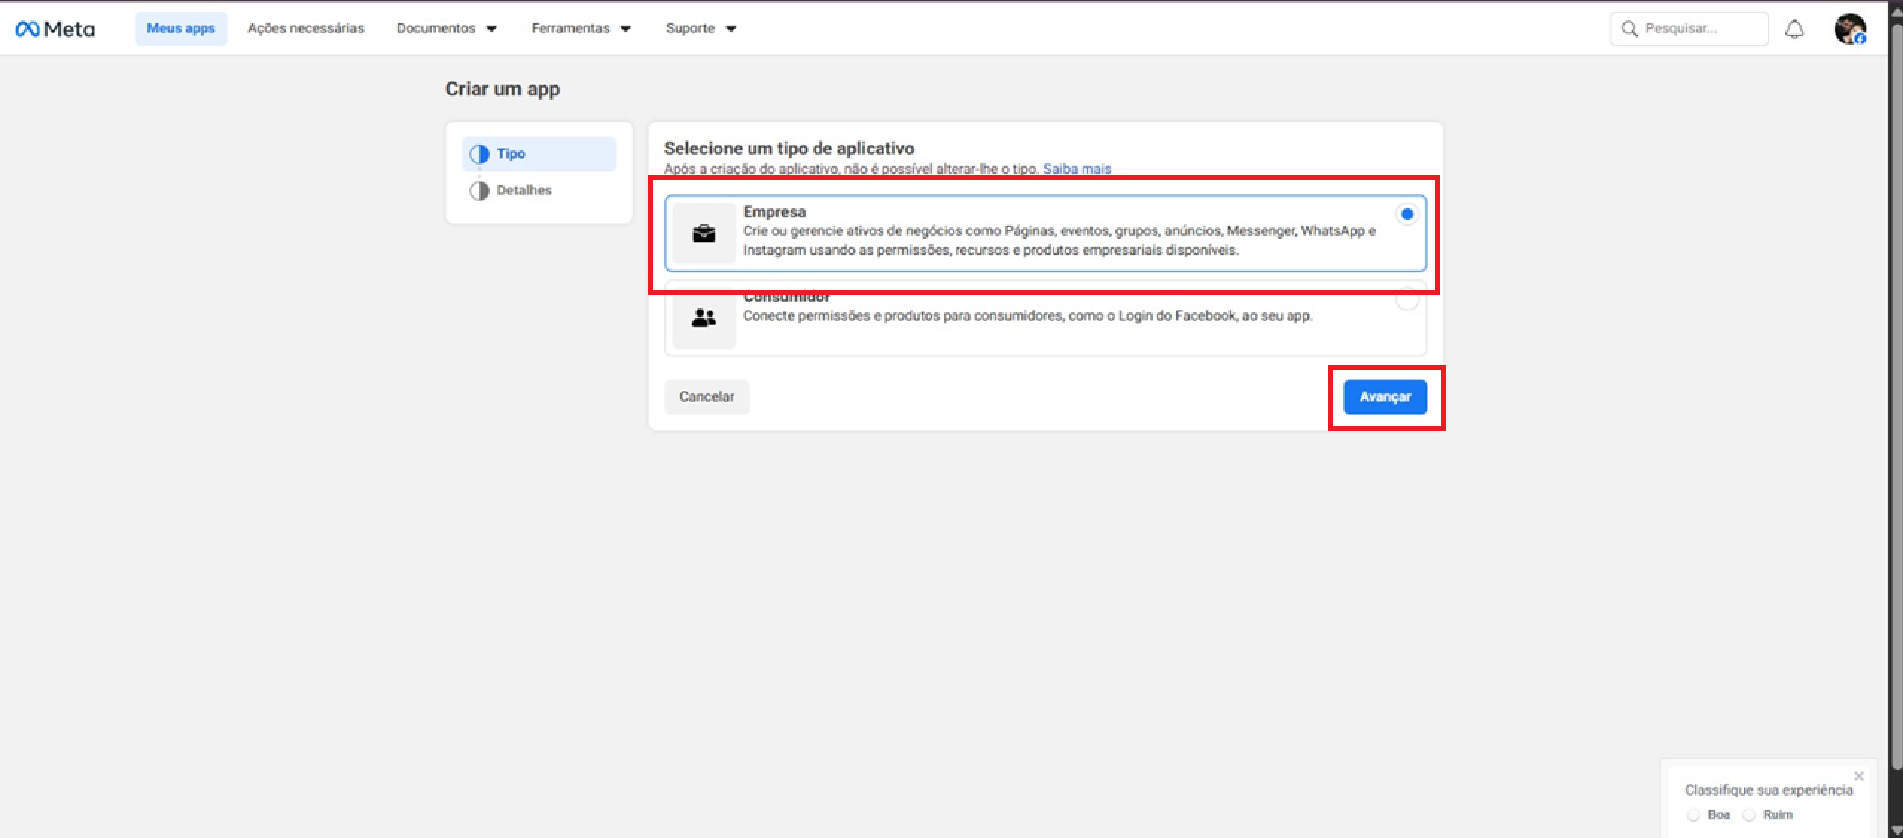
Task: Open the notifications bell
Action: (1794, 29)
